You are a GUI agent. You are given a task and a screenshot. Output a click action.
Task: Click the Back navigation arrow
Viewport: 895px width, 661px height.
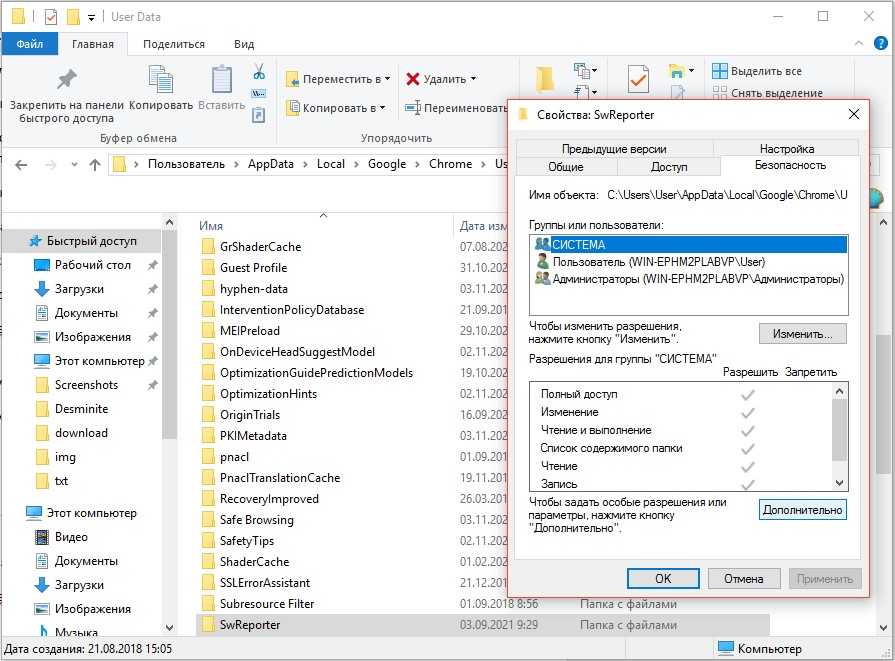(21, 165)
